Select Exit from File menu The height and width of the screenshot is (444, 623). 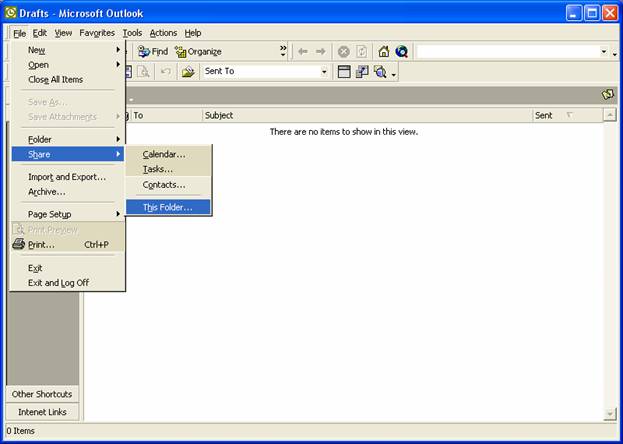tap(68, 268)
